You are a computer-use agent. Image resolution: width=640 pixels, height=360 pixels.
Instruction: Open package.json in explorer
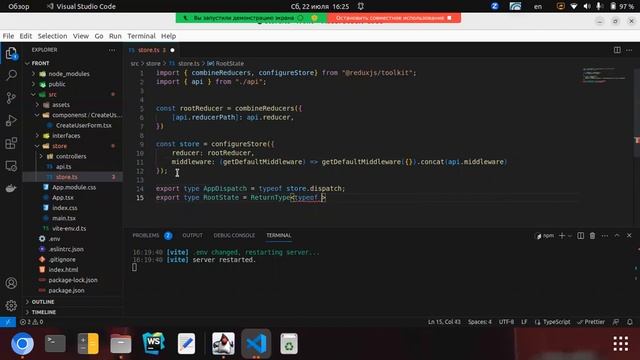(x=66, y=291)
